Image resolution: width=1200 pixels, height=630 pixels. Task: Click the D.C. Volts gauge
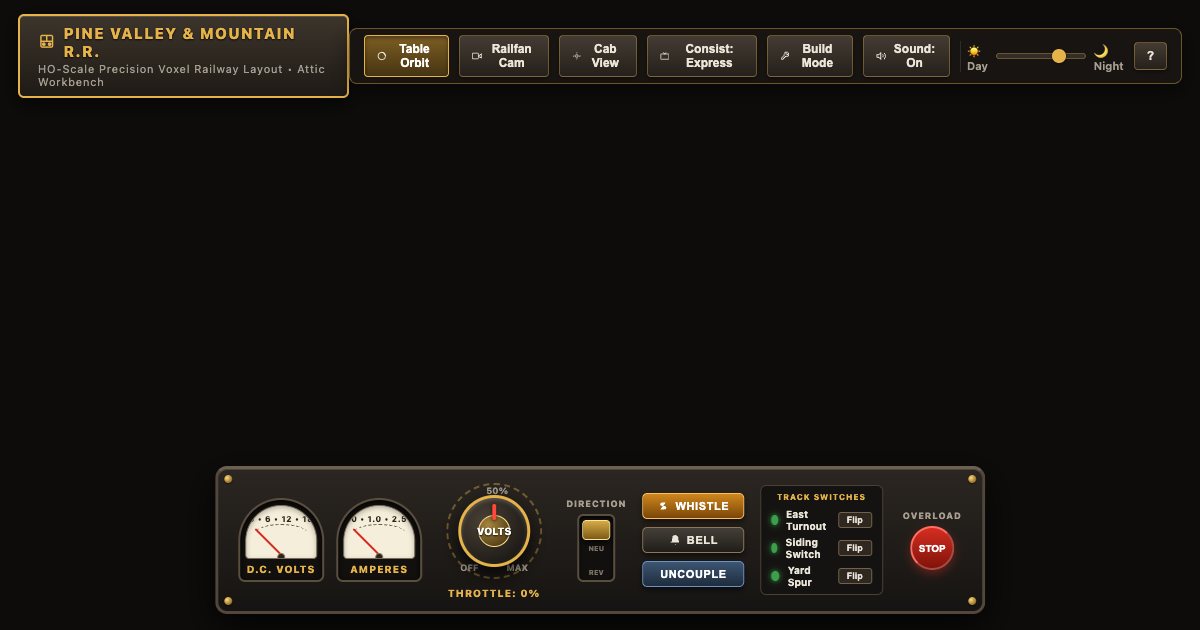(x=281, y=540)
